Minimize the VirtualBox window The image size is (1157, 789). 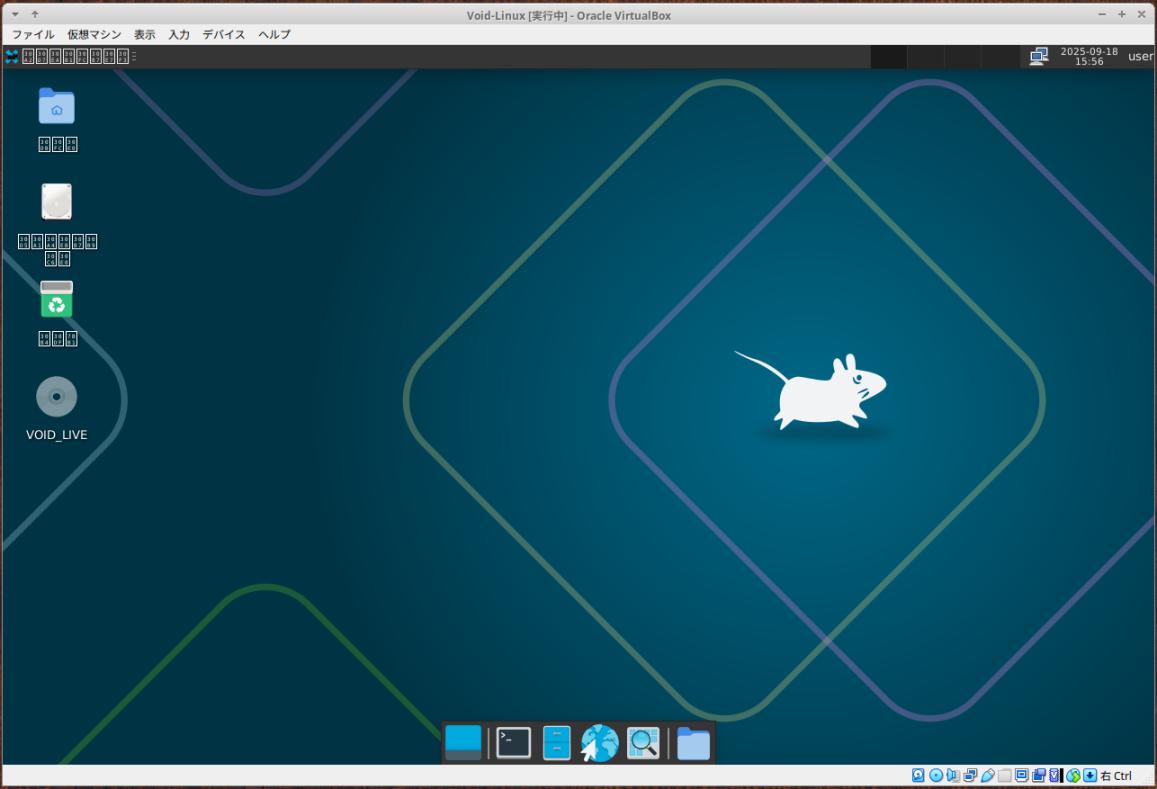click(x=1102, y=14)
